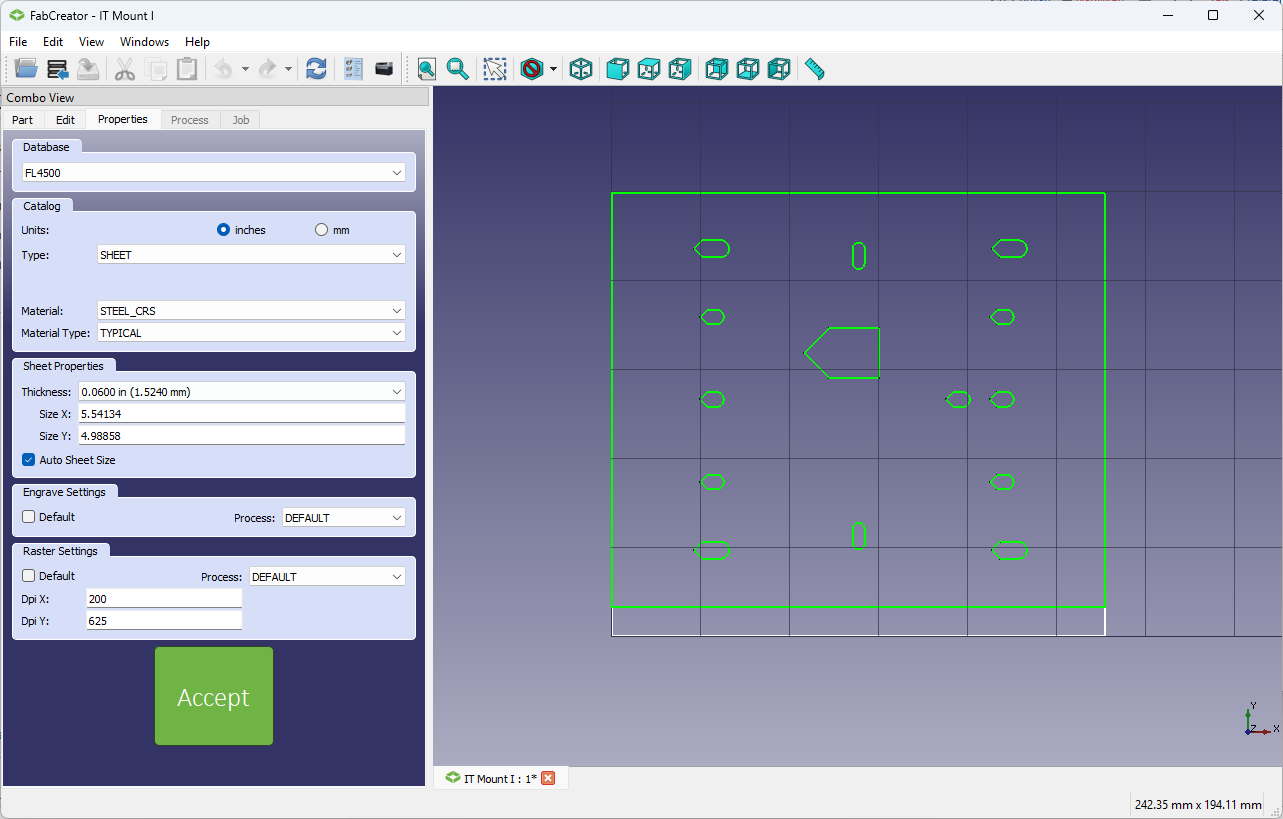The image size is (1283, 819).
Task: Open the Database dropdown showing FL4500
Action: click(x=213, y=173)
